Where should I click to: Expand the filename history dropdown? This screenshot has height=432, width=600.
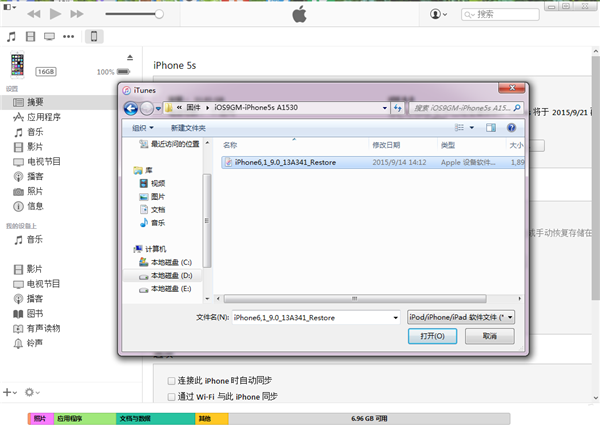396,318
